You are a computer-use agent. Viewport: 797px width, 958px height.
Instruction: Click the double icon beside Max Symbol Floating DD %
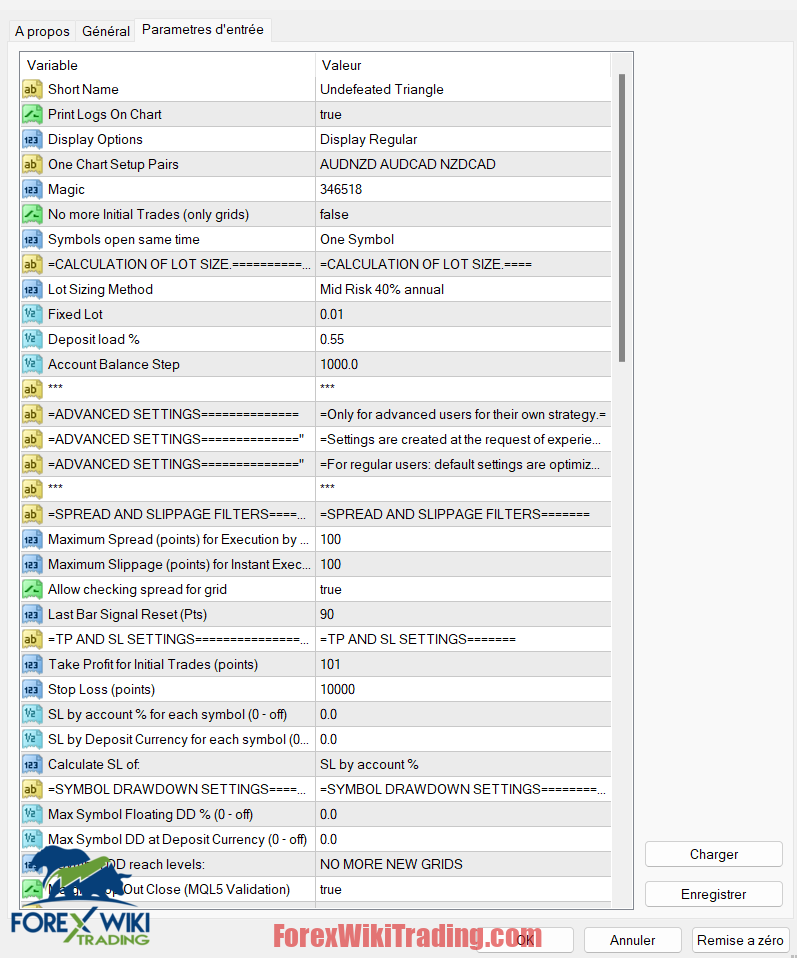click(32, 814)
